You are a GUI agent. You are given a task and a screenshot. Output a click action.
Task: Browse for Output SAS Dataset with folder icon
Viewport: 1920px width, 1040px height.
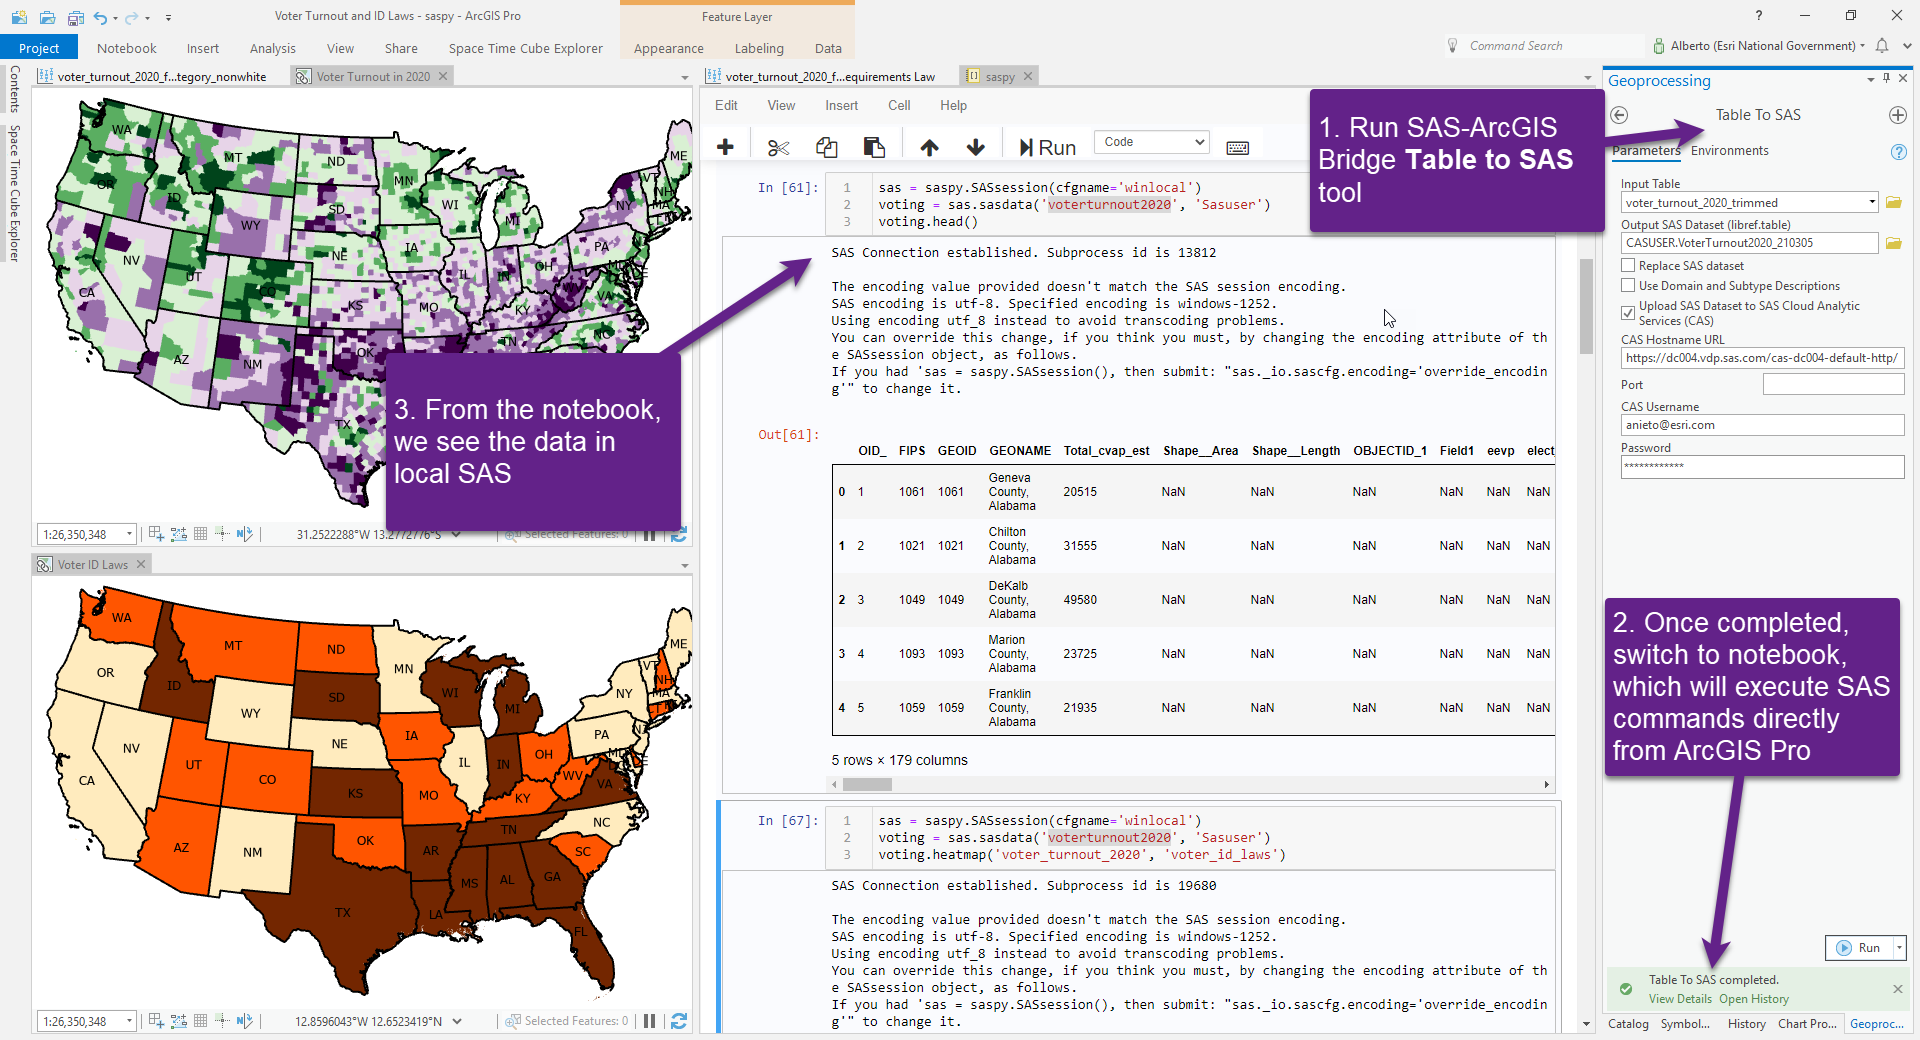pos(1893,243)
